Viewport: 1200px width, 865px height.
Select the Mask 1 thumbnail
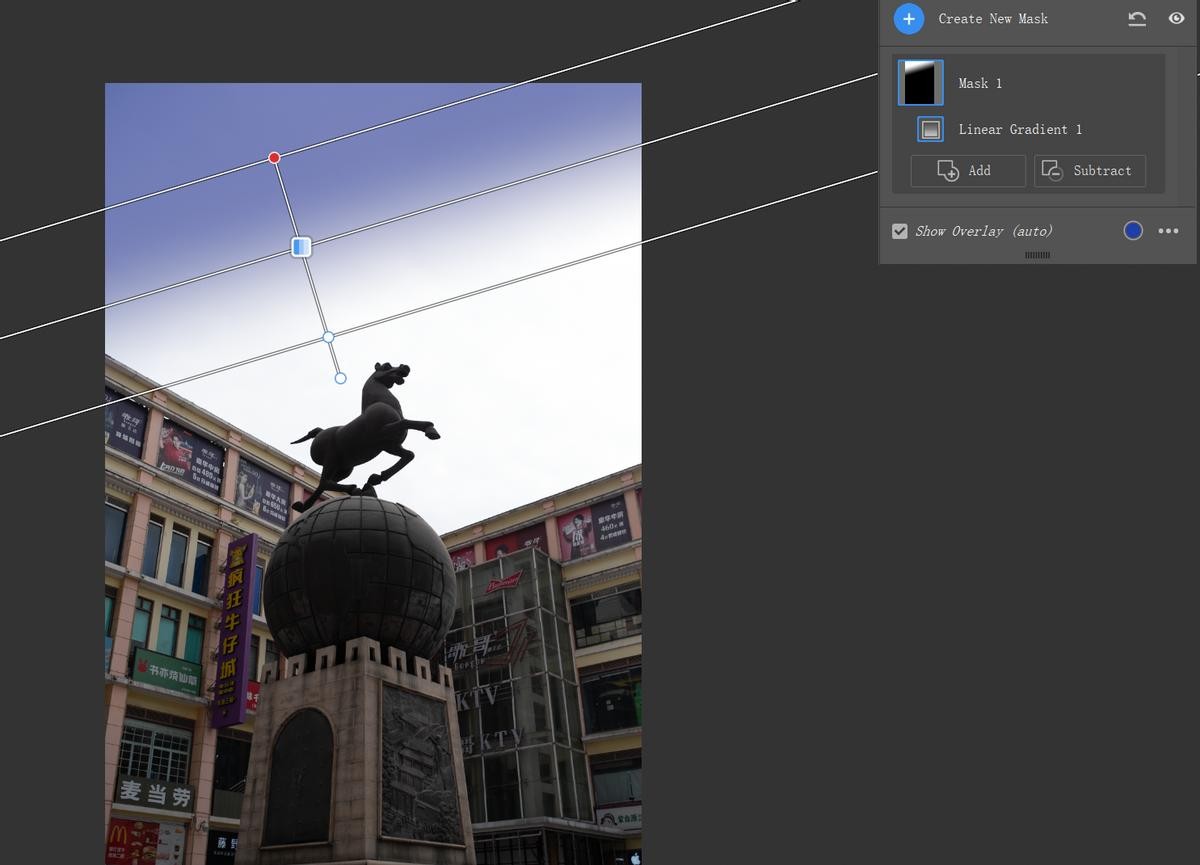[920, 83]
